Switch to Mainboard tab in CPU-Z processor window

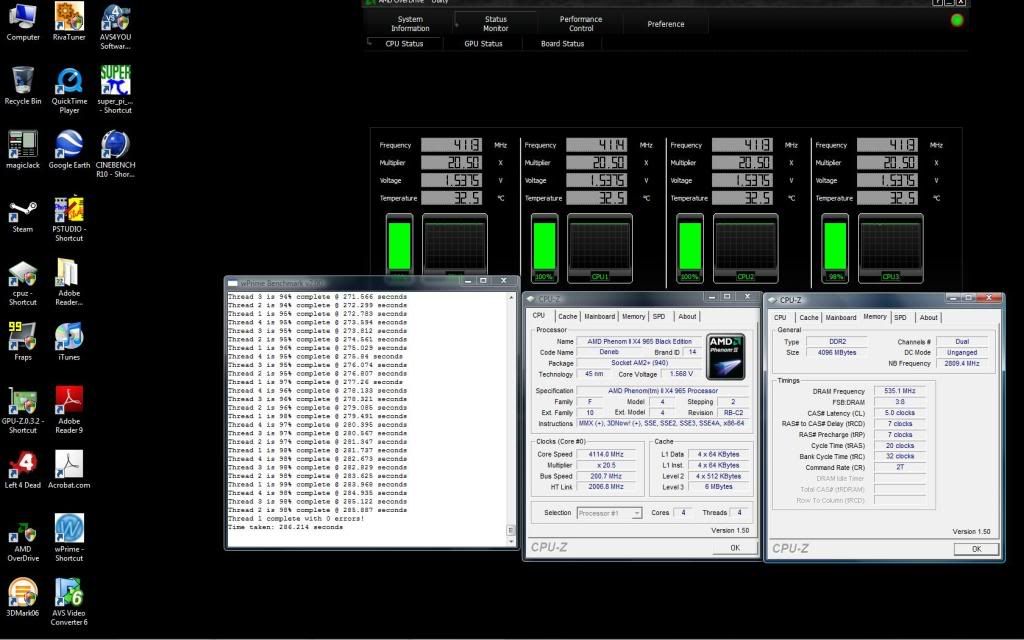[600, 317]
